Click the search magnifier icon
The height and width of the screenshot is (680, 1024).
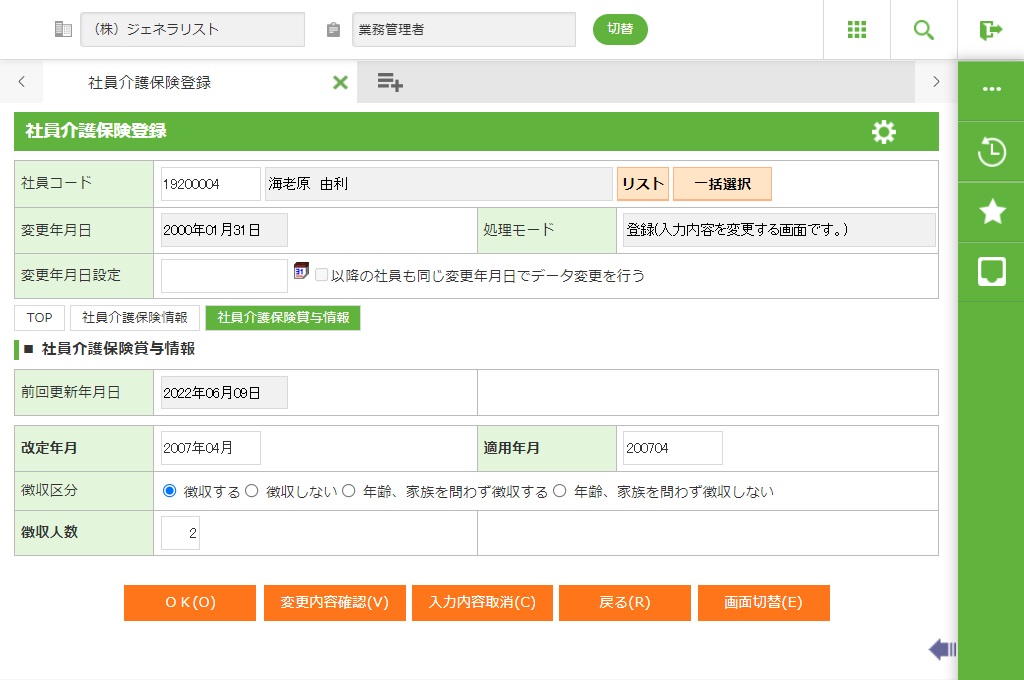click(x=924, y=30)
